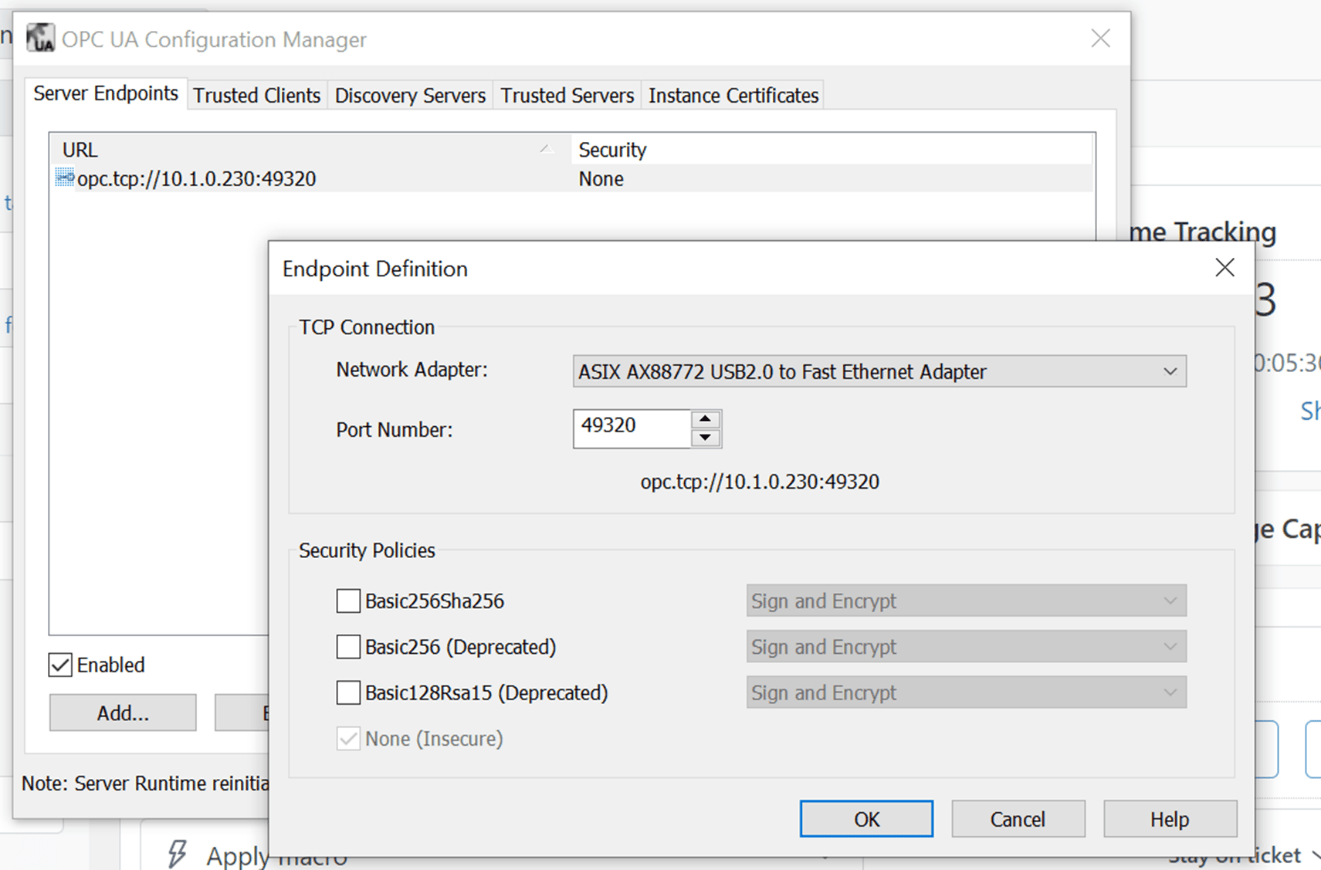The image size is (1321, 870).
Task: Click into the Port Number field
Action: tap(631, 428)
